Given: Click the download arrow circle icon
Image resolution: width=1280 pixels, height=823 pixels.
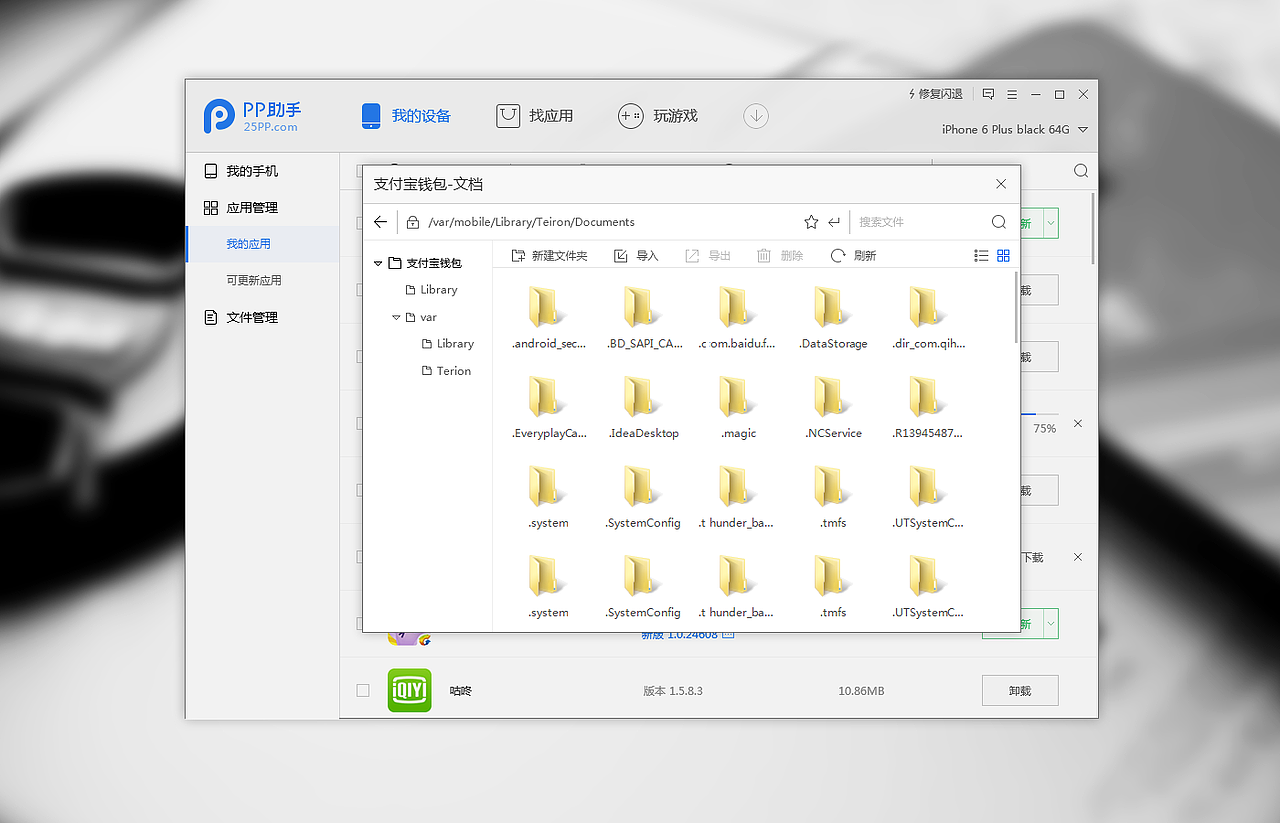Looking at the screenshot, I should click(x=755, y=116).
